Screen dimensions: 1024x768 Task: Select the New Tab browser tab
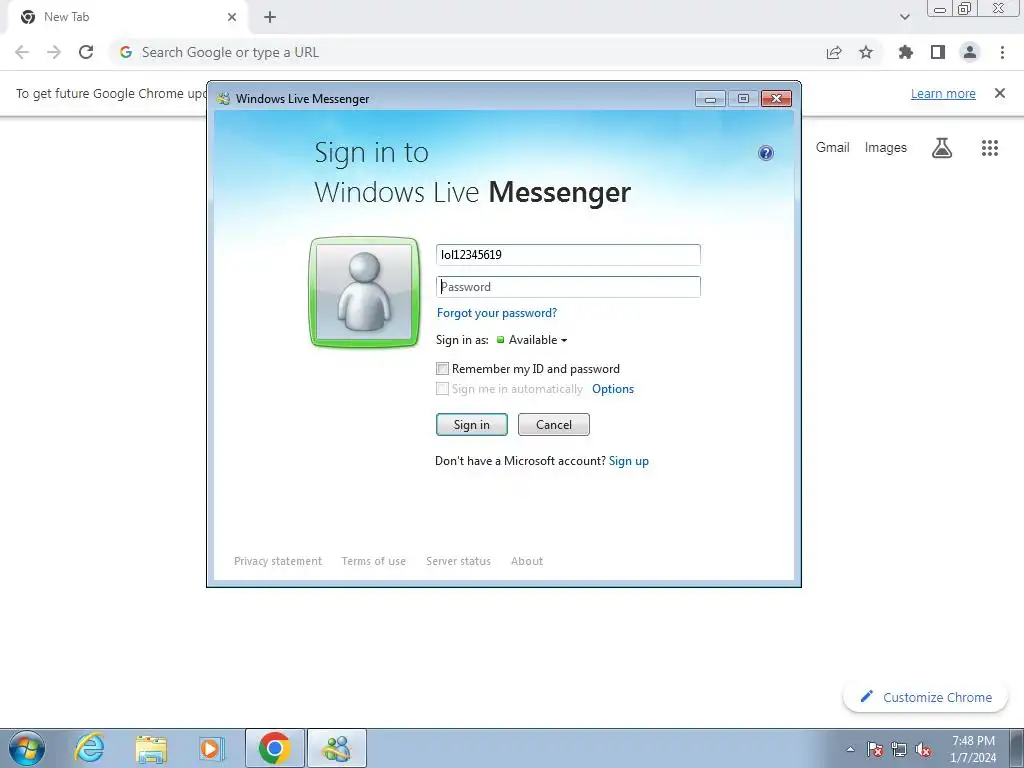point(127,18)
